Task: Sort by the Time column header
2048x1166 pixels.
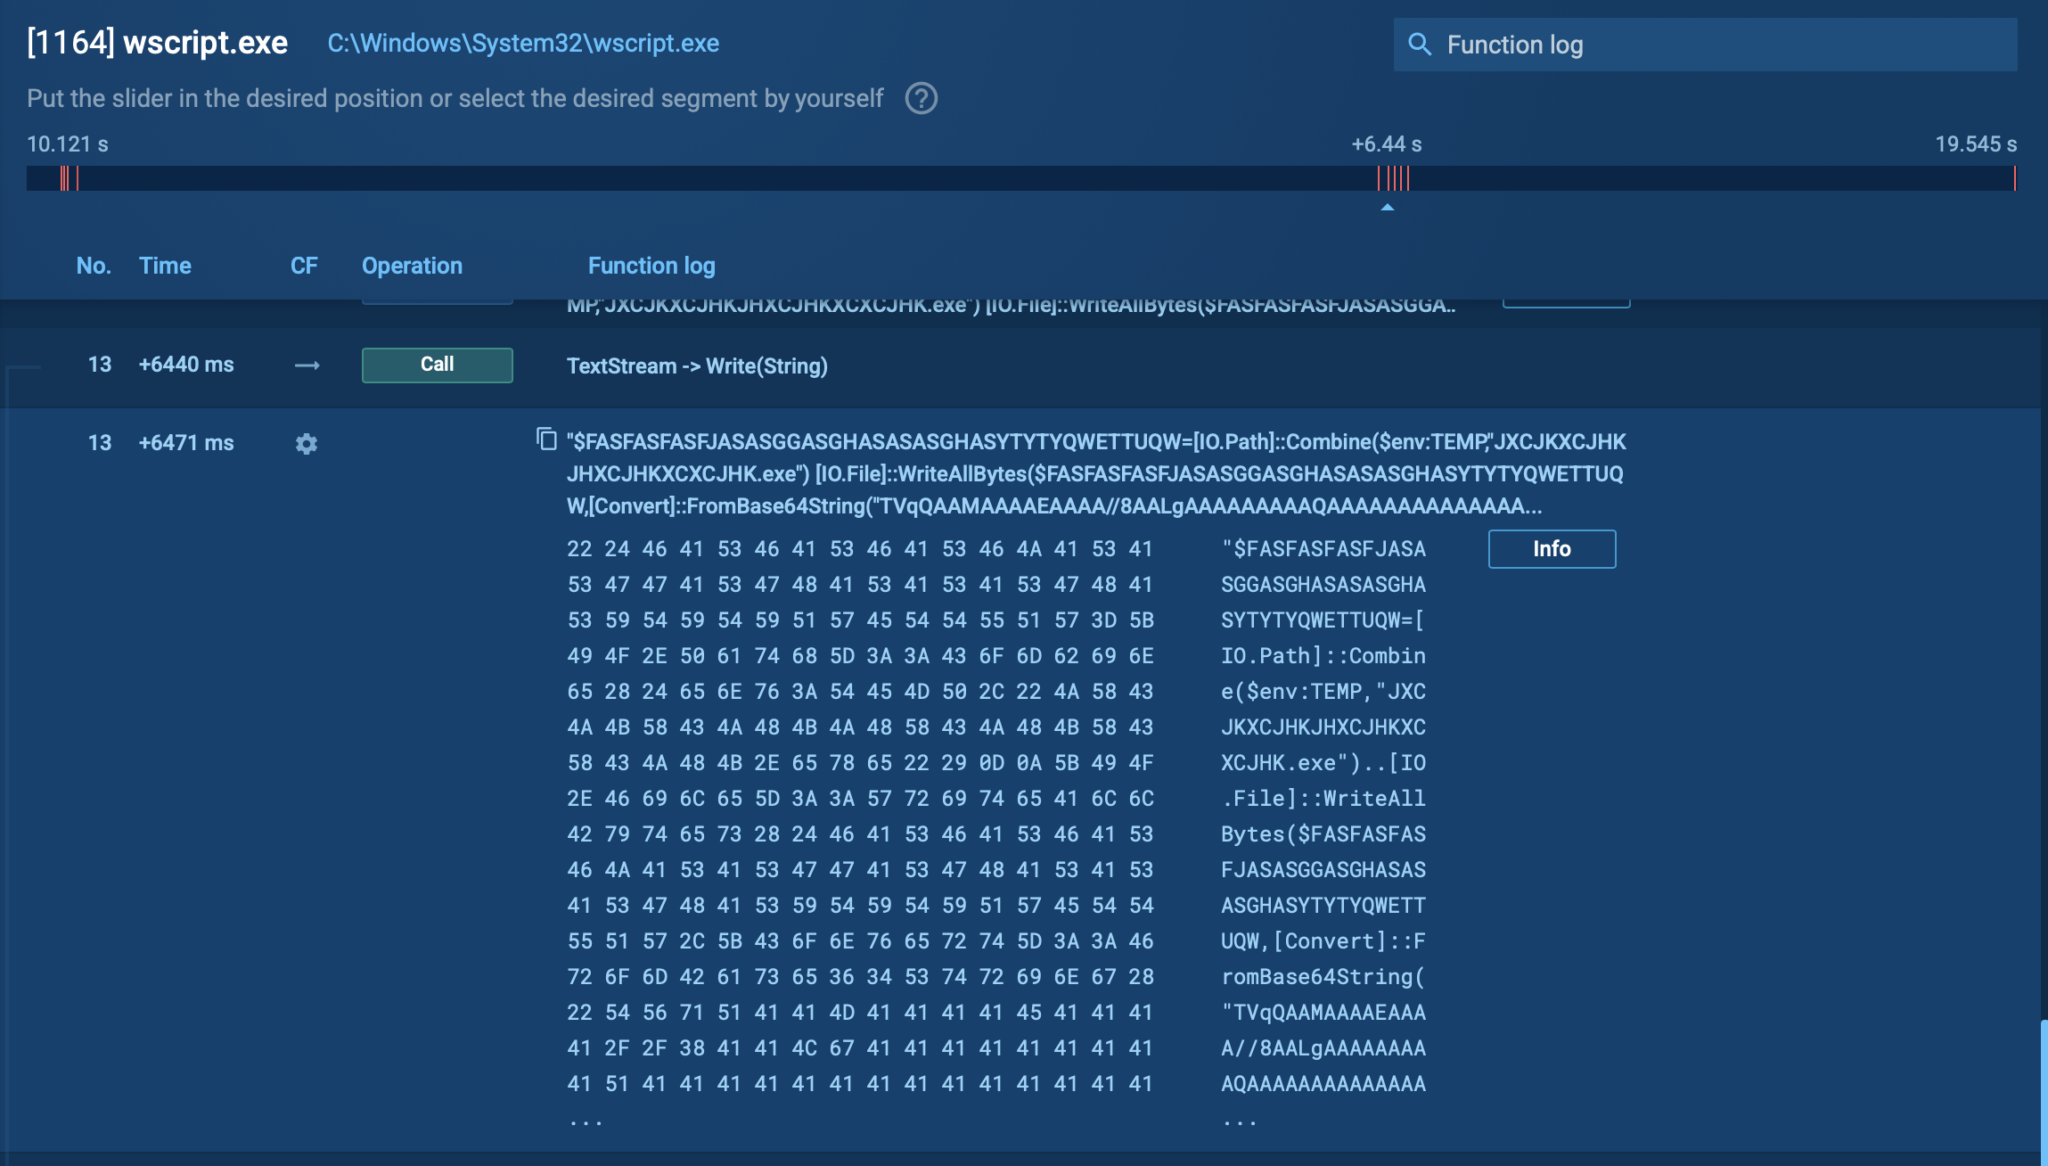Action: (x=165, y=266)
